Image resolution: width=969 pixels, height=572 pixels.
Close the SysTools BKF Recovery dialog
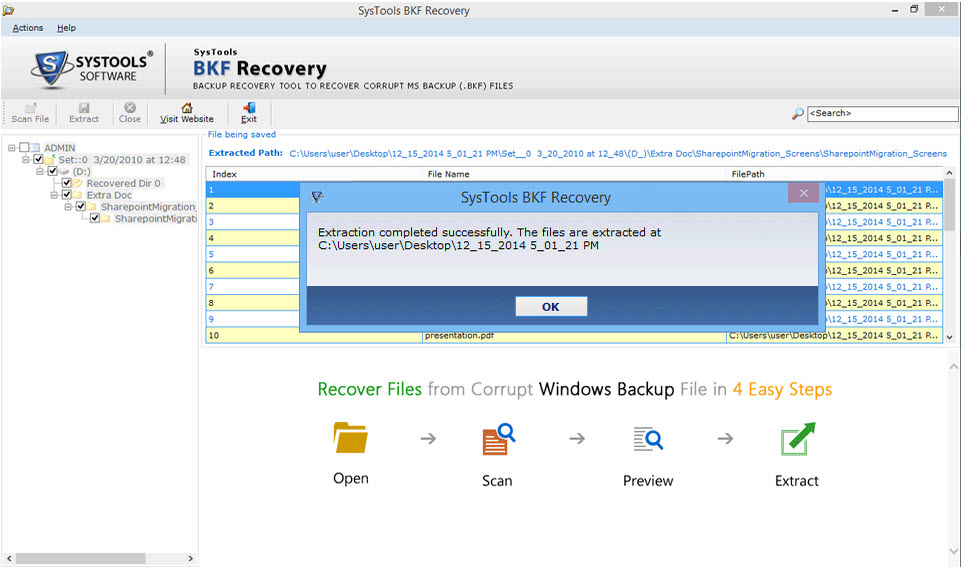click(x=803, y=193)
